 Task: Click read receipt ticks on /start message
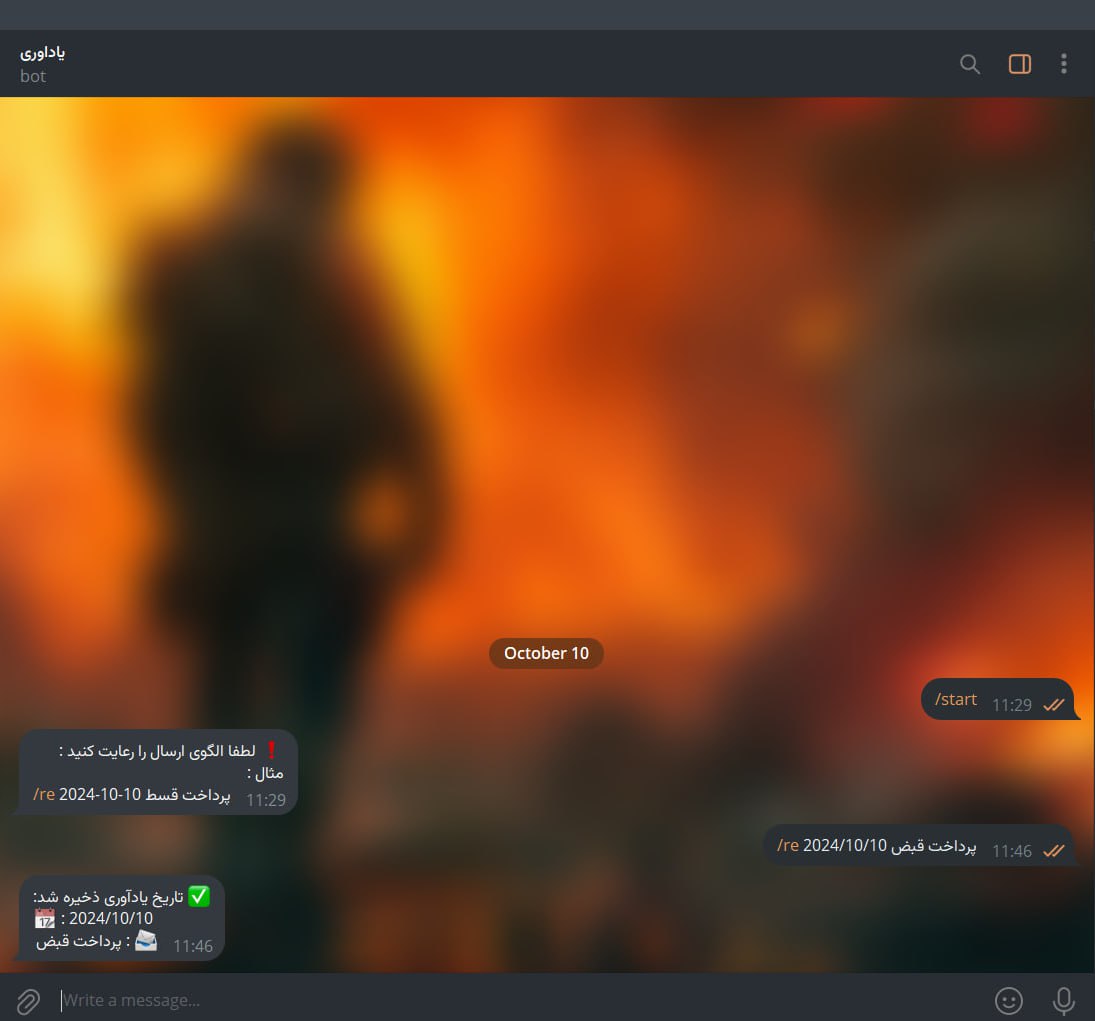tap(1054, 705)
